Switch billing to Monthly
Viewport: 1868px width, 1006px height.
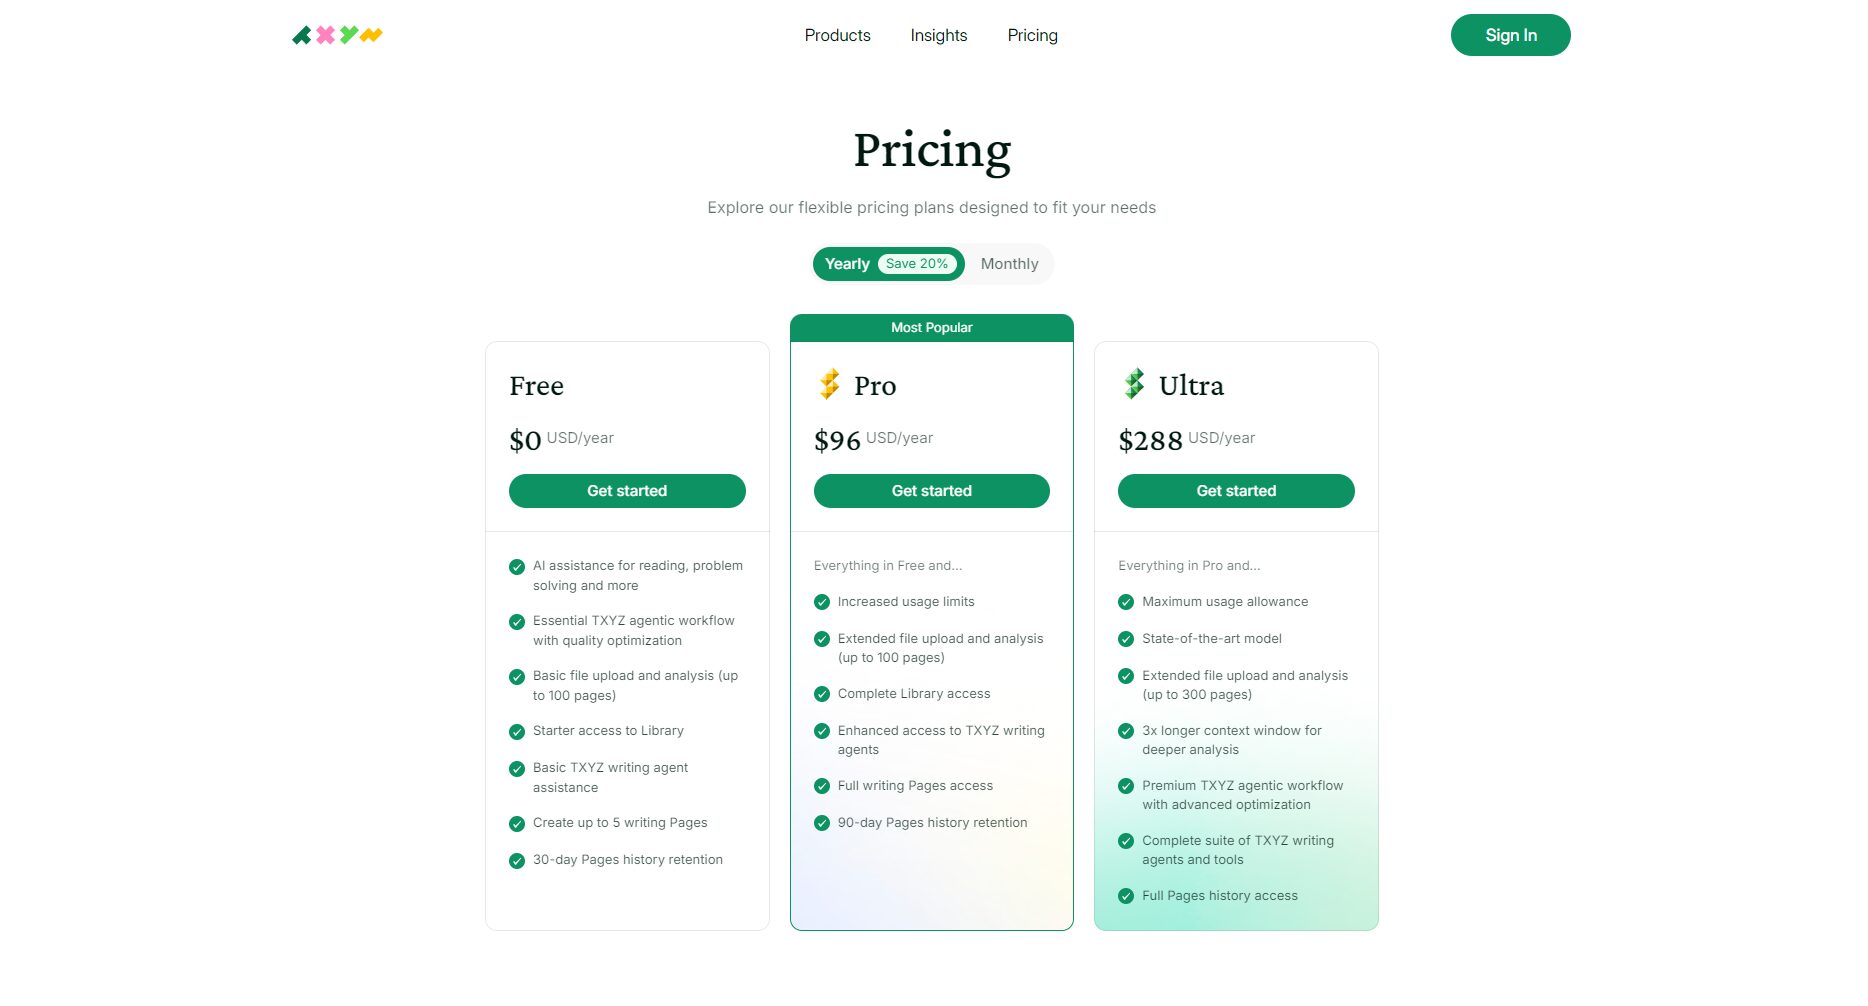(x=1008, y=263)
